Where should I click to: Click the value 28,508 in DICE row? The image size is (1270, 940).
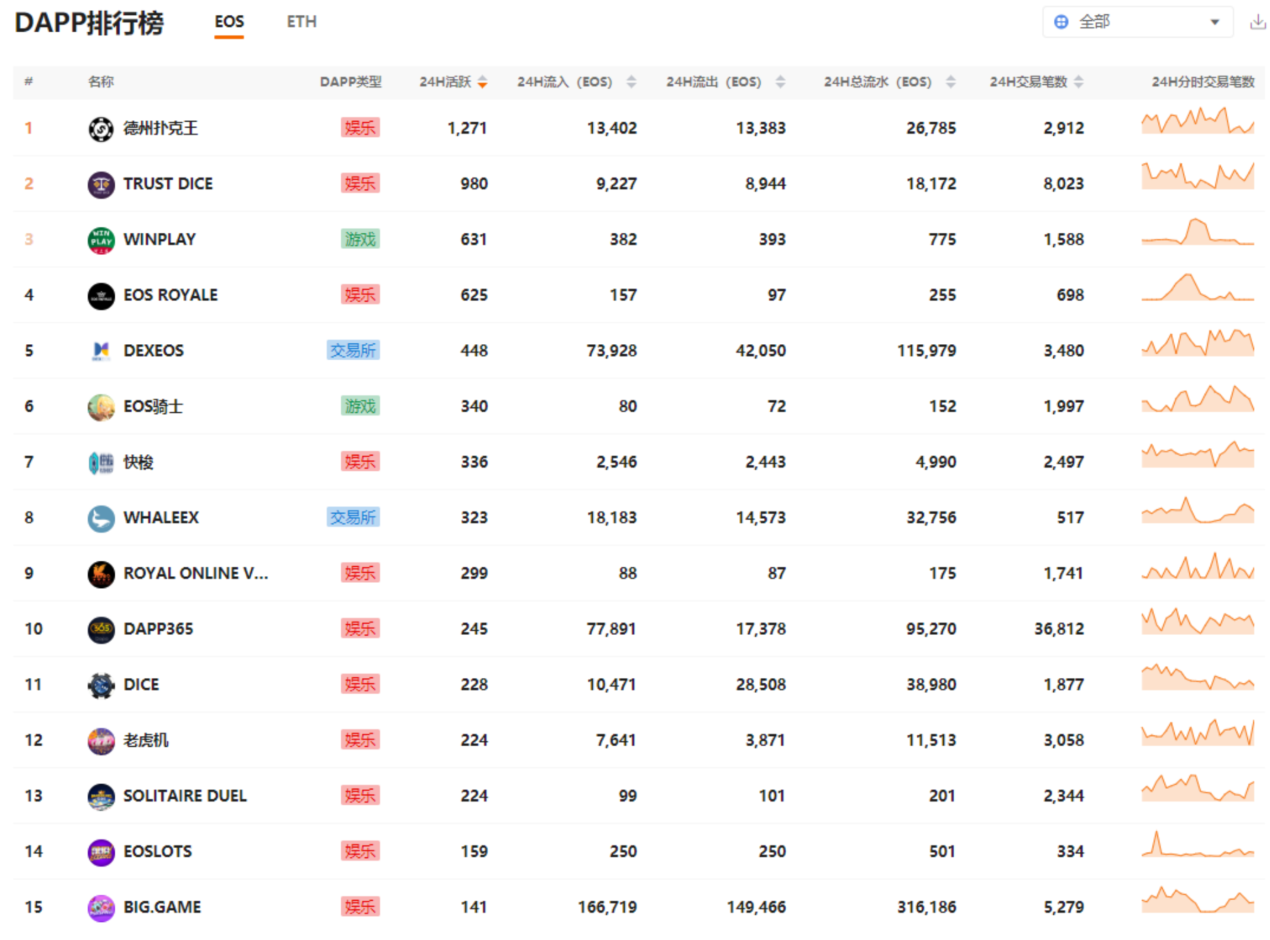(761, 685)
